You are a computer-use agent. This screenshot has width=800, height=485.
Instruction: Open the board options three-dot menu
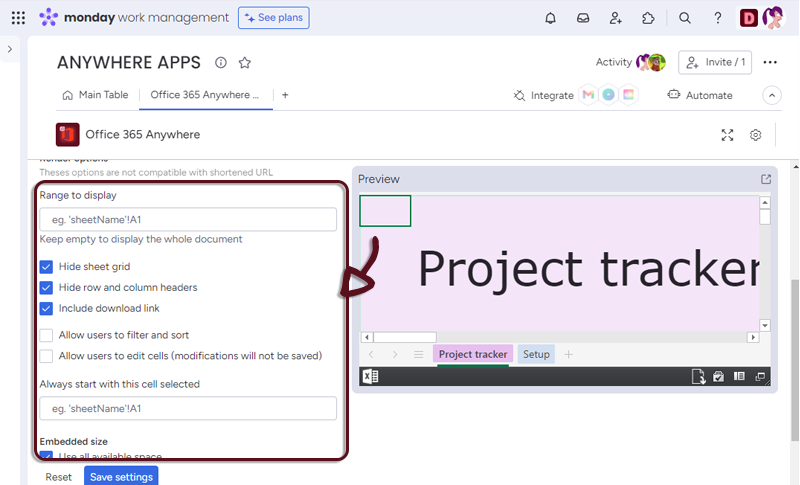tap(770, 62)
